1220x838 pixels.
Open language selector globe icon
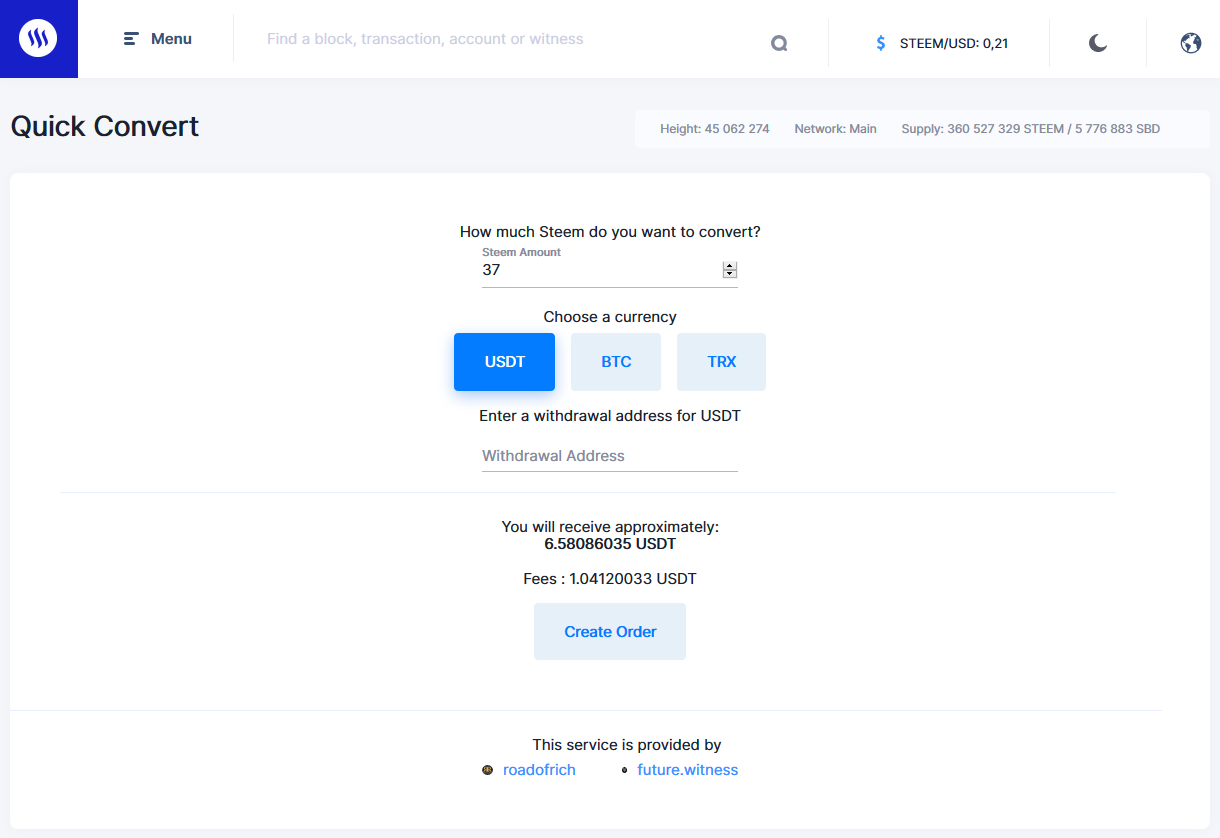click(1190, 43)
